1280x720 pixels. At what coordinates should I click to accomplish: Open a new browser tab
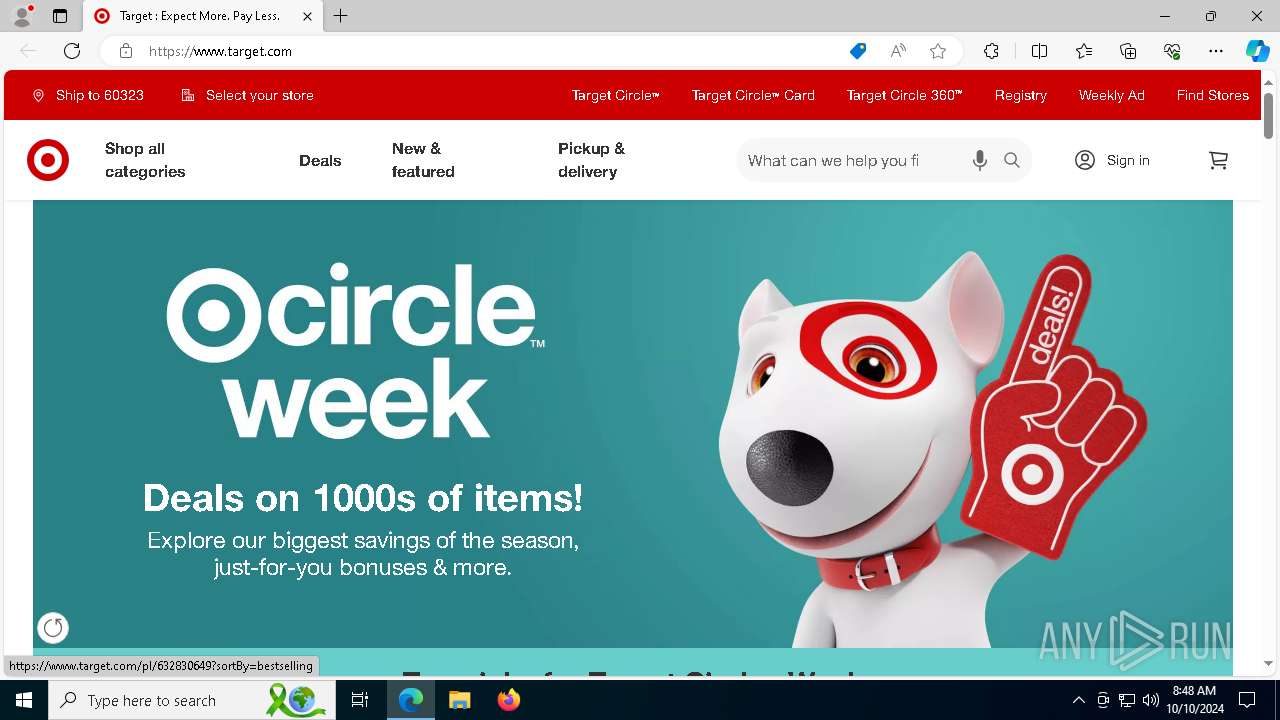coord(340,16)
